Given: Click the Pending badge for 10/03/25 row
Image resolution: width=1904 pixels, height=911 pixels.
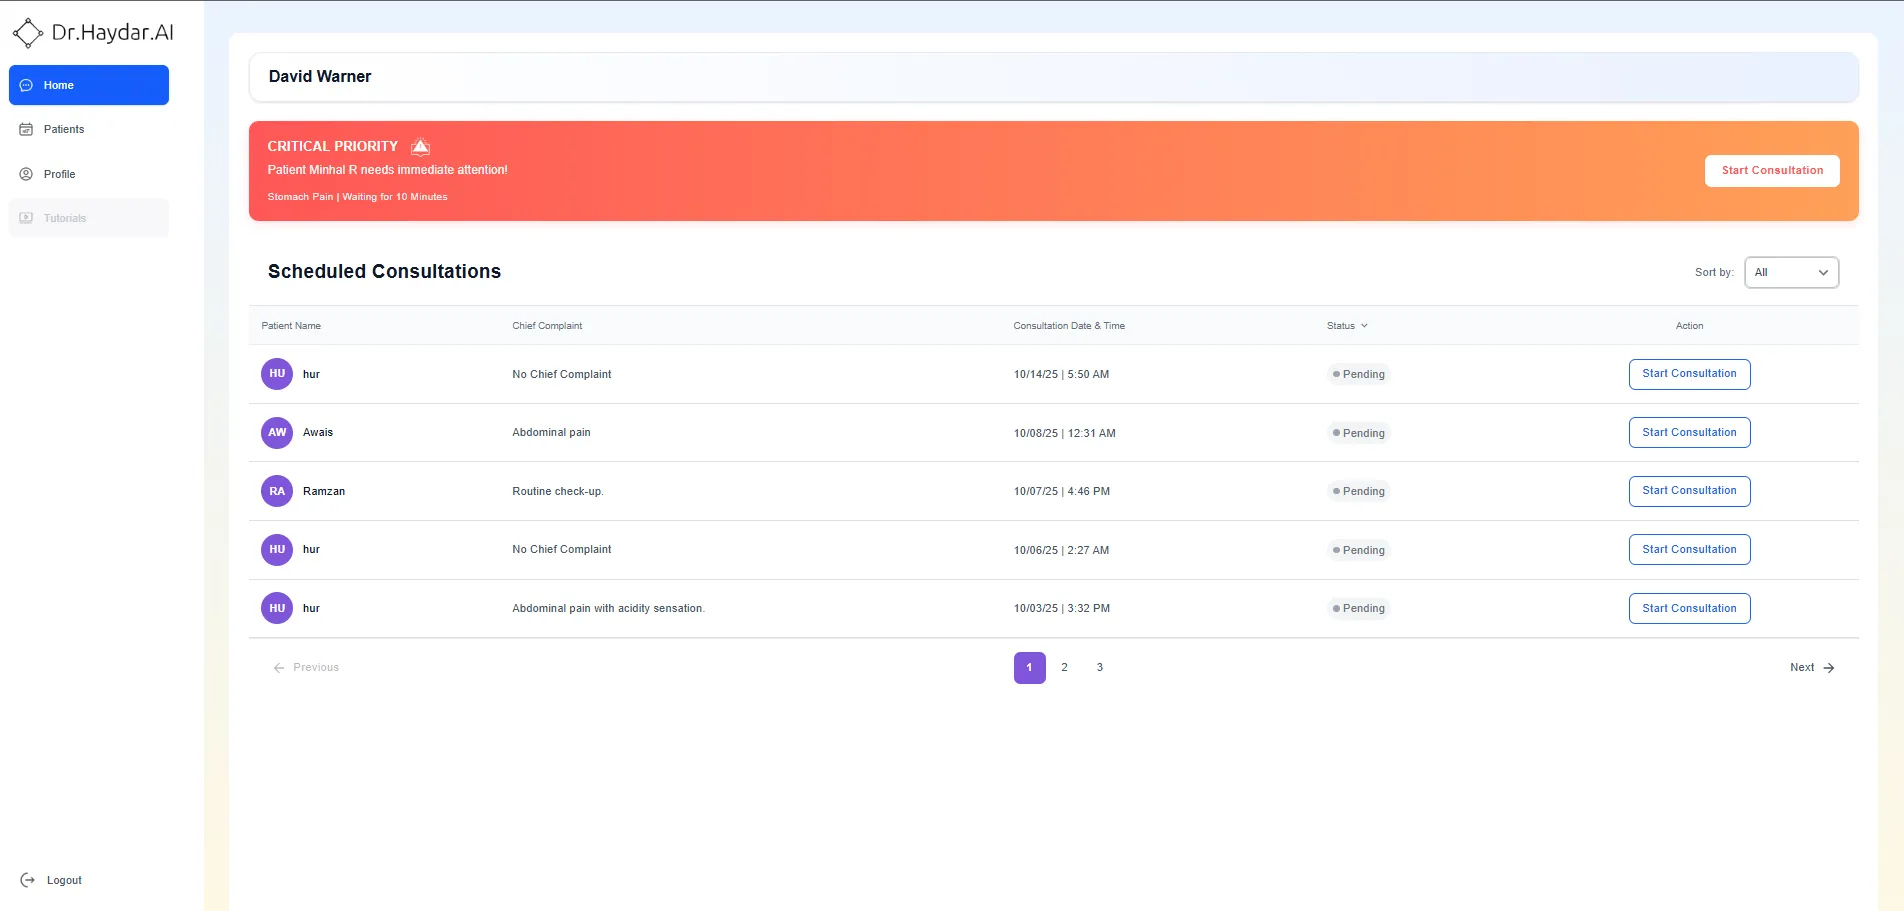Looking at the screenshot, I should click(x=1358, y=608).
